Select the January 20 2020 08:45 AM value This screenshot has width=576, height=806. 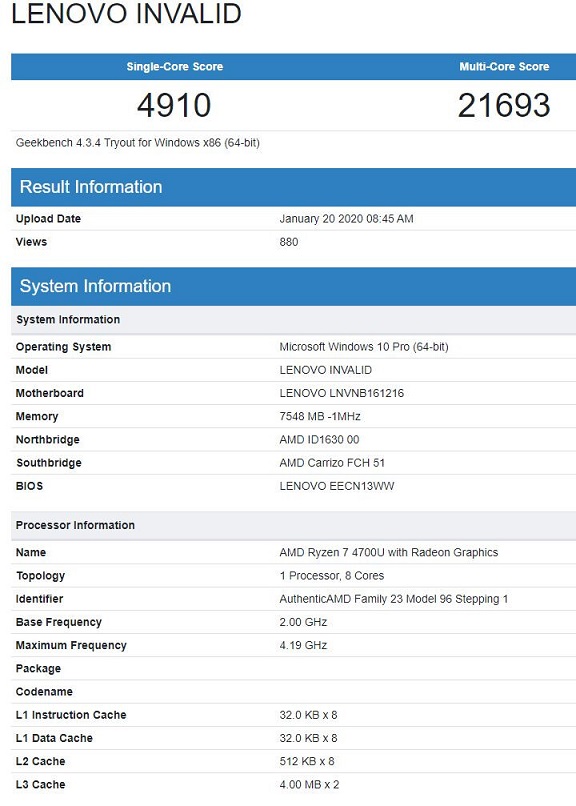click(x=346, y=218)
